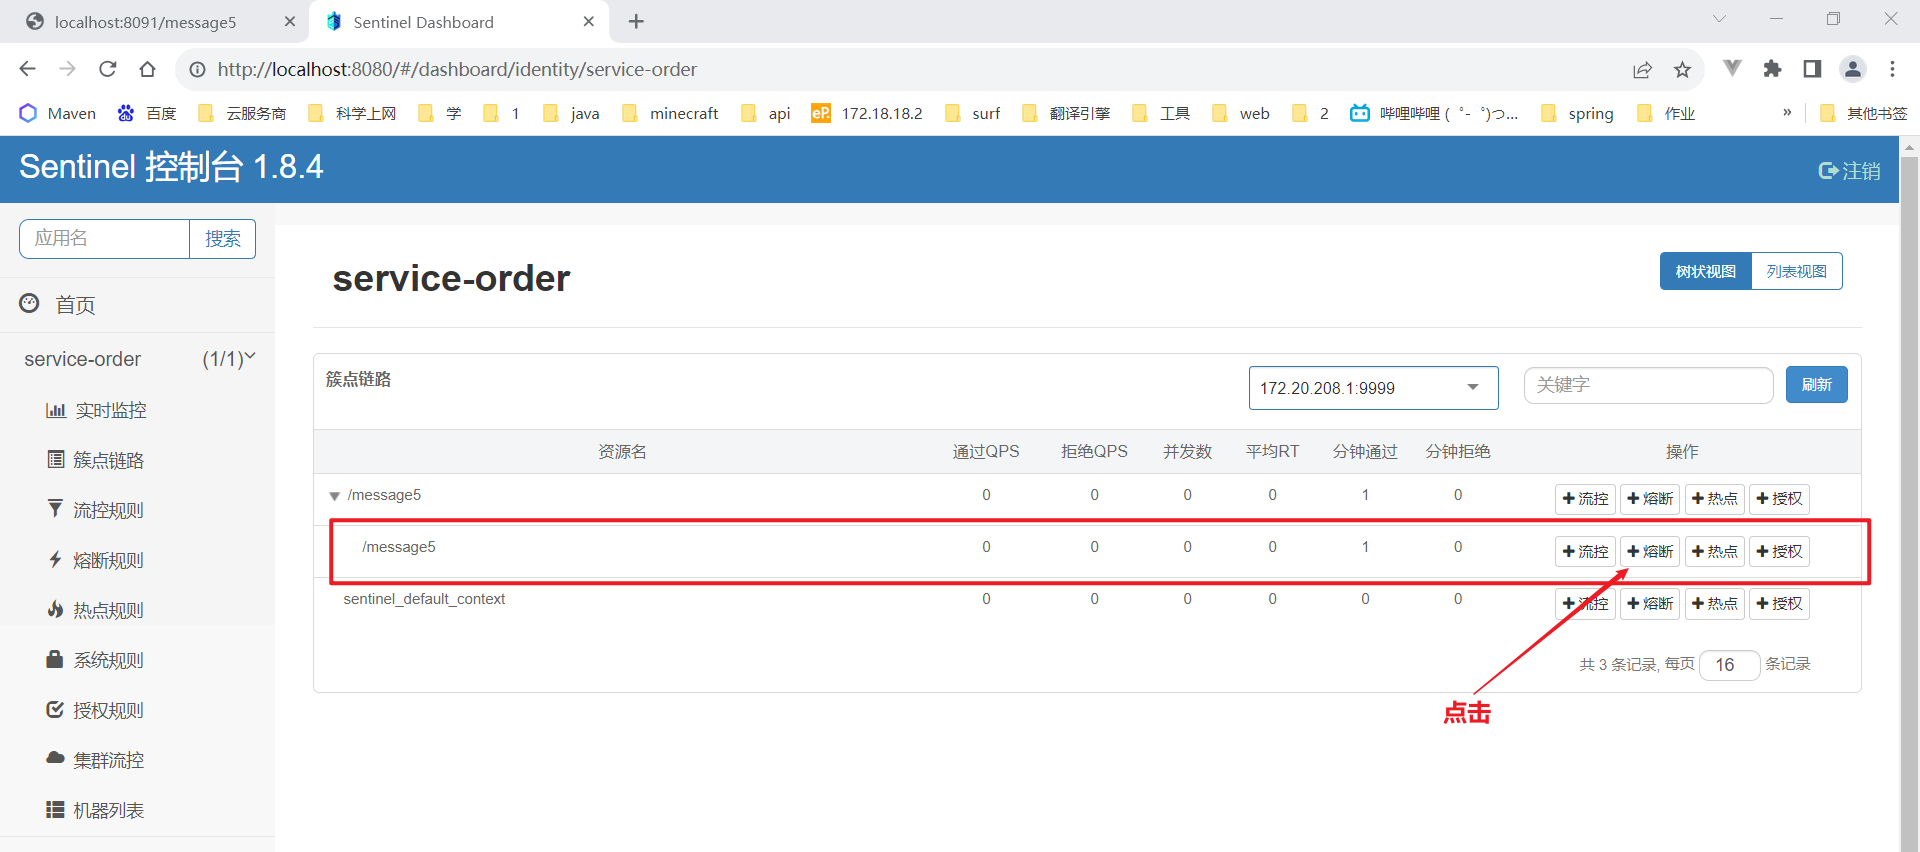1920x852 pixels.
Task: Add 流控 rule for top /message5 row
Action: point(1585,499)
